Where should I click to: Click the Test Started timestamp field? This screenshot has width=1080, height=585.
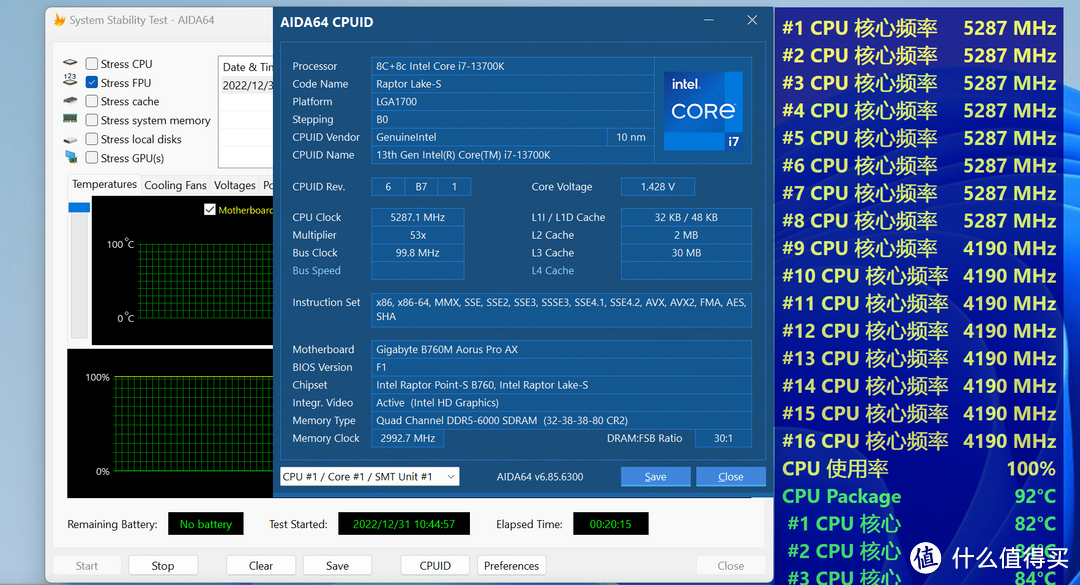click(x=404, y=524)
